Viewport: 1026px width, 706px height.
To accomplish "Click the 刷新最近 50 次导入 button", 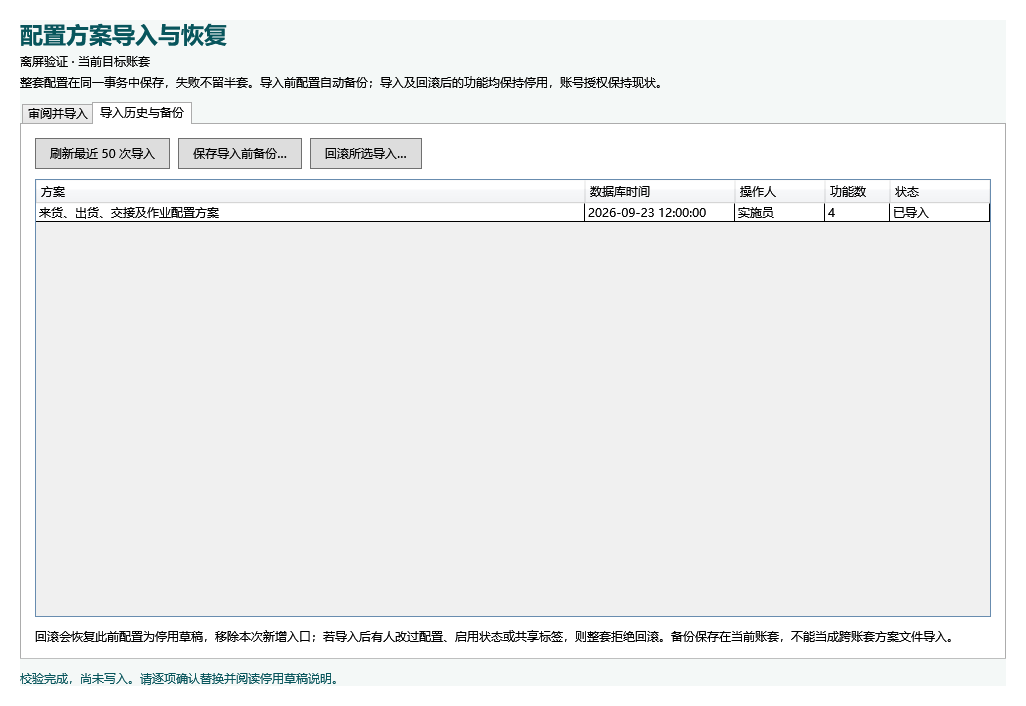I will tap(102, 154).
